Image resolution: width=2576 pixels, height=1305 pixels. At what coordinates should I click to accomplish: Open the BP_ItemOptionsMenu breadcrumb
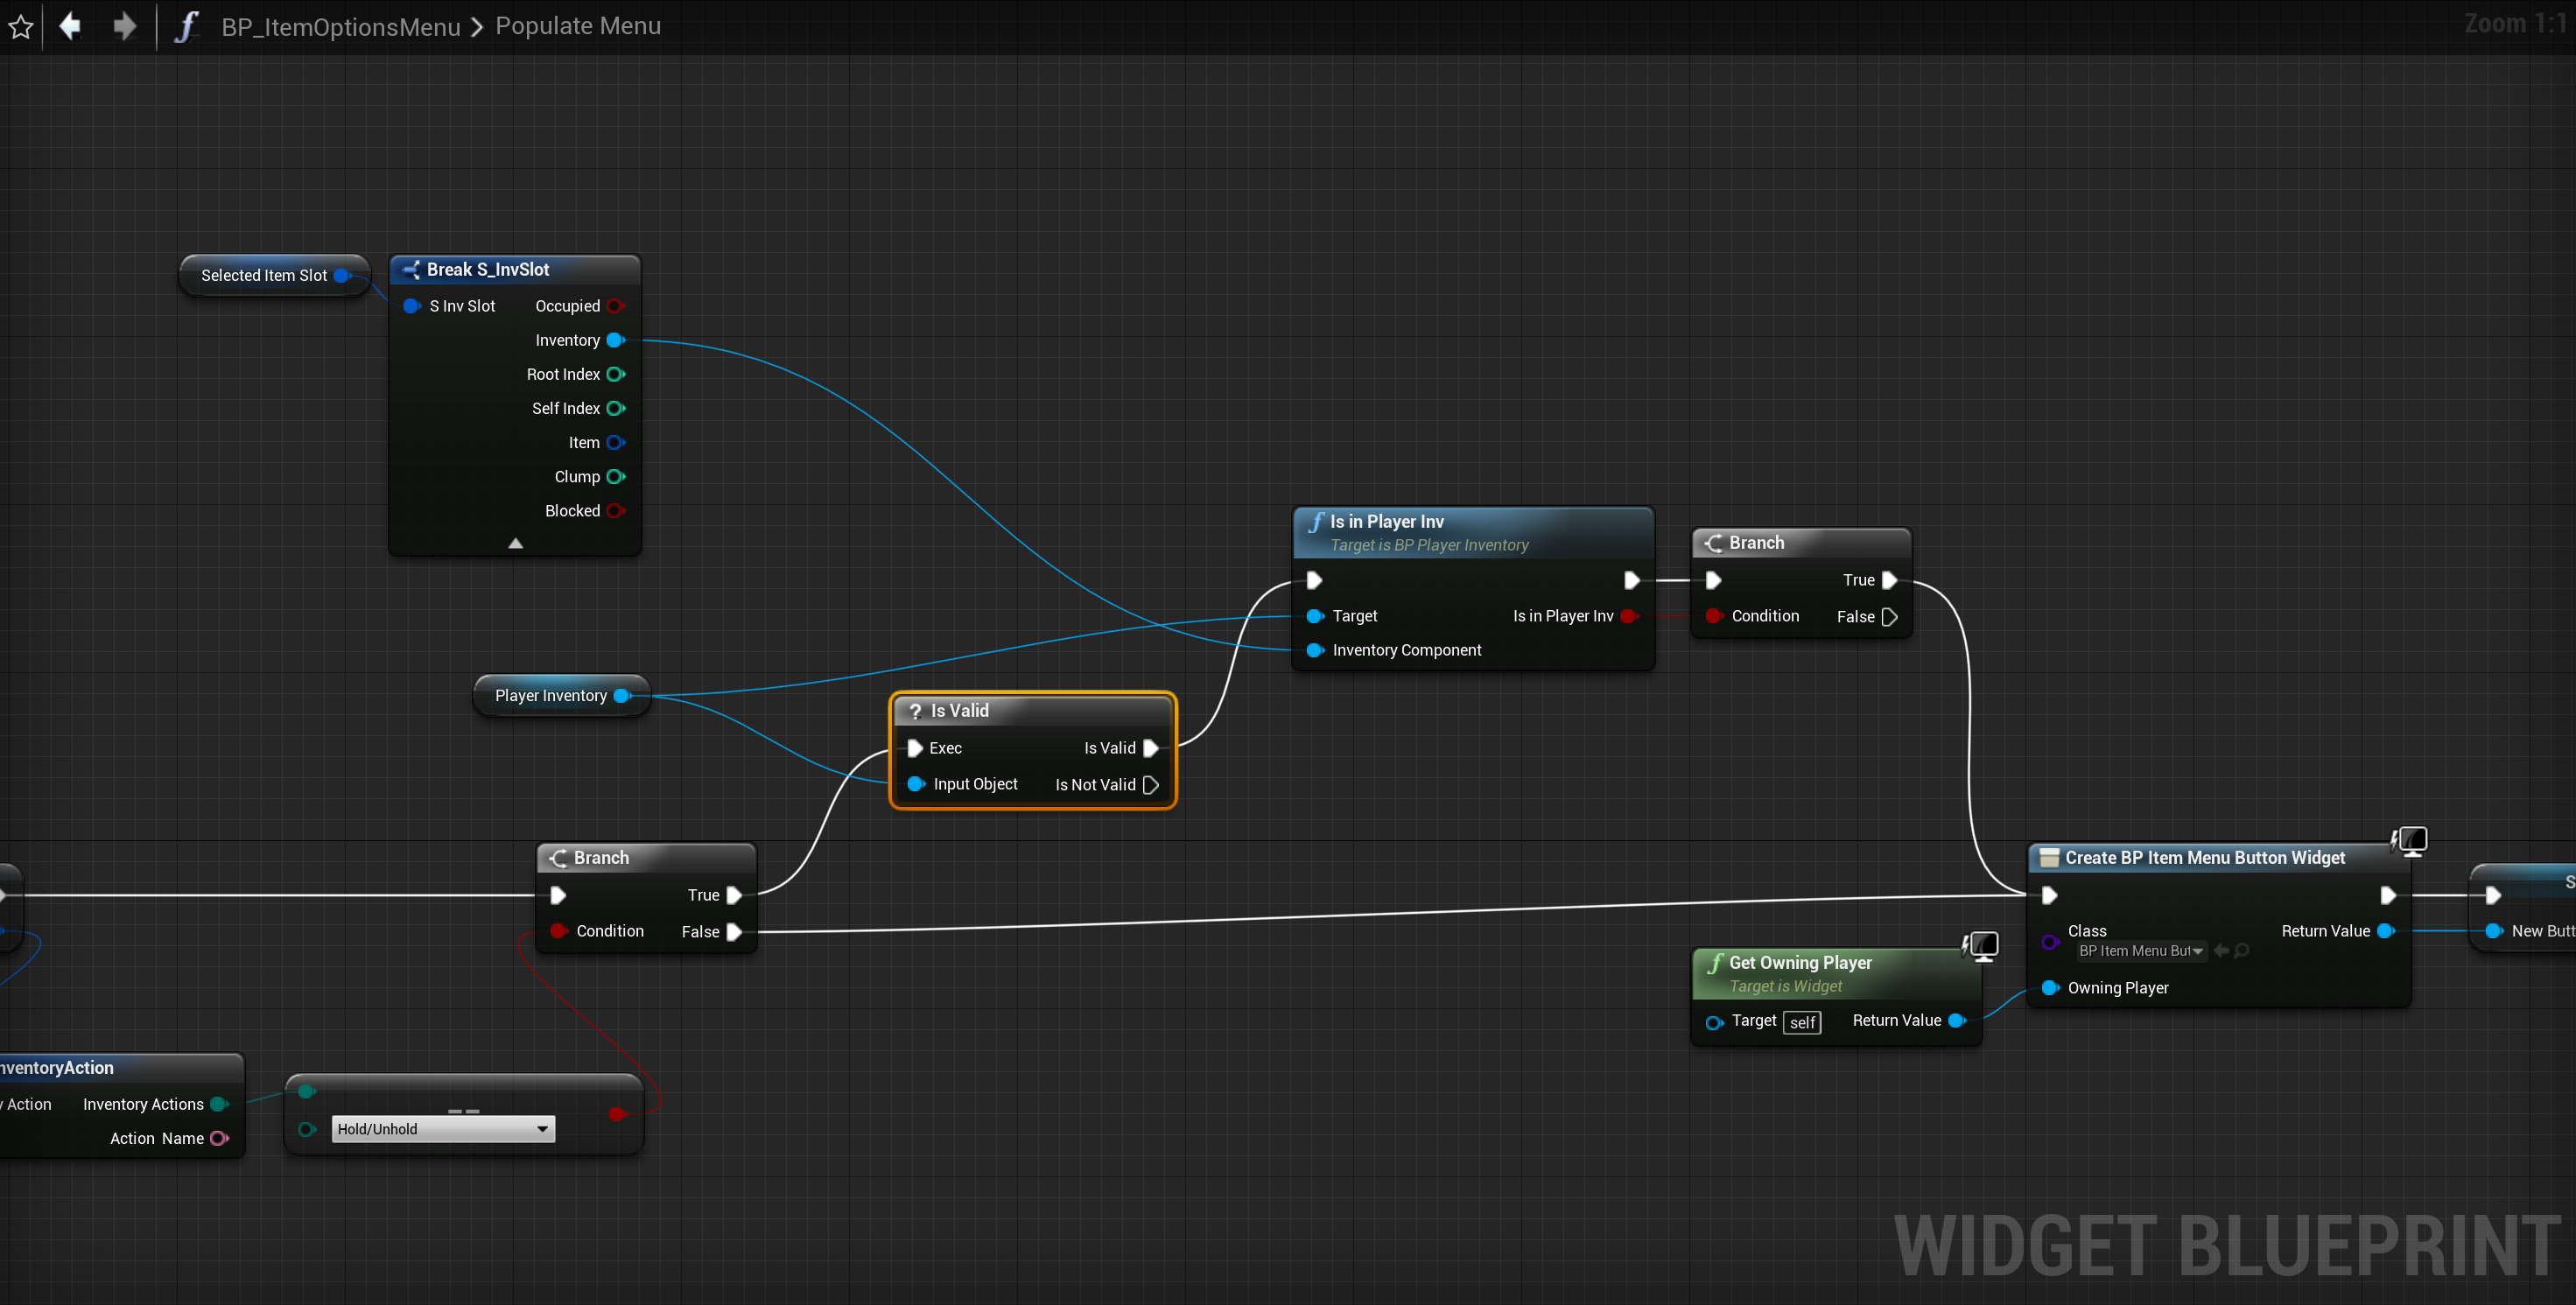point(340,26)
